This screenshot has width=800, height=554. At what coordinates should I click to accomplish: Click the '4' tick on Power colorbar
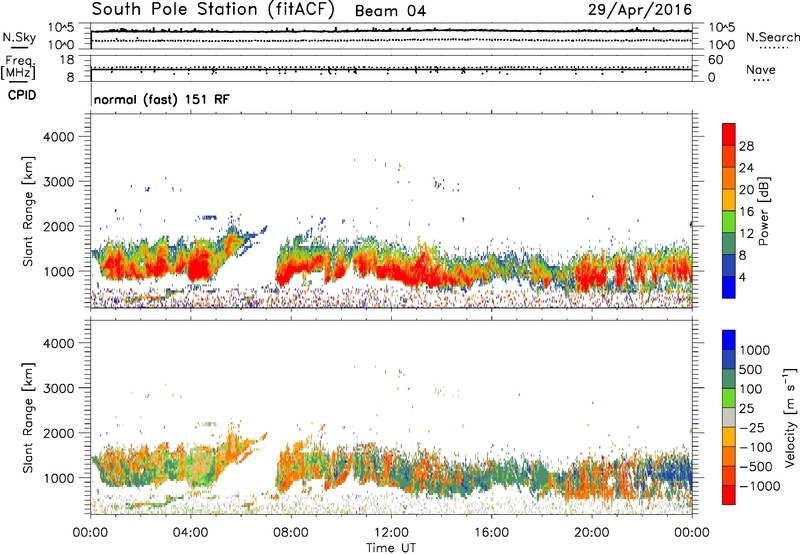tap(742, 277)
